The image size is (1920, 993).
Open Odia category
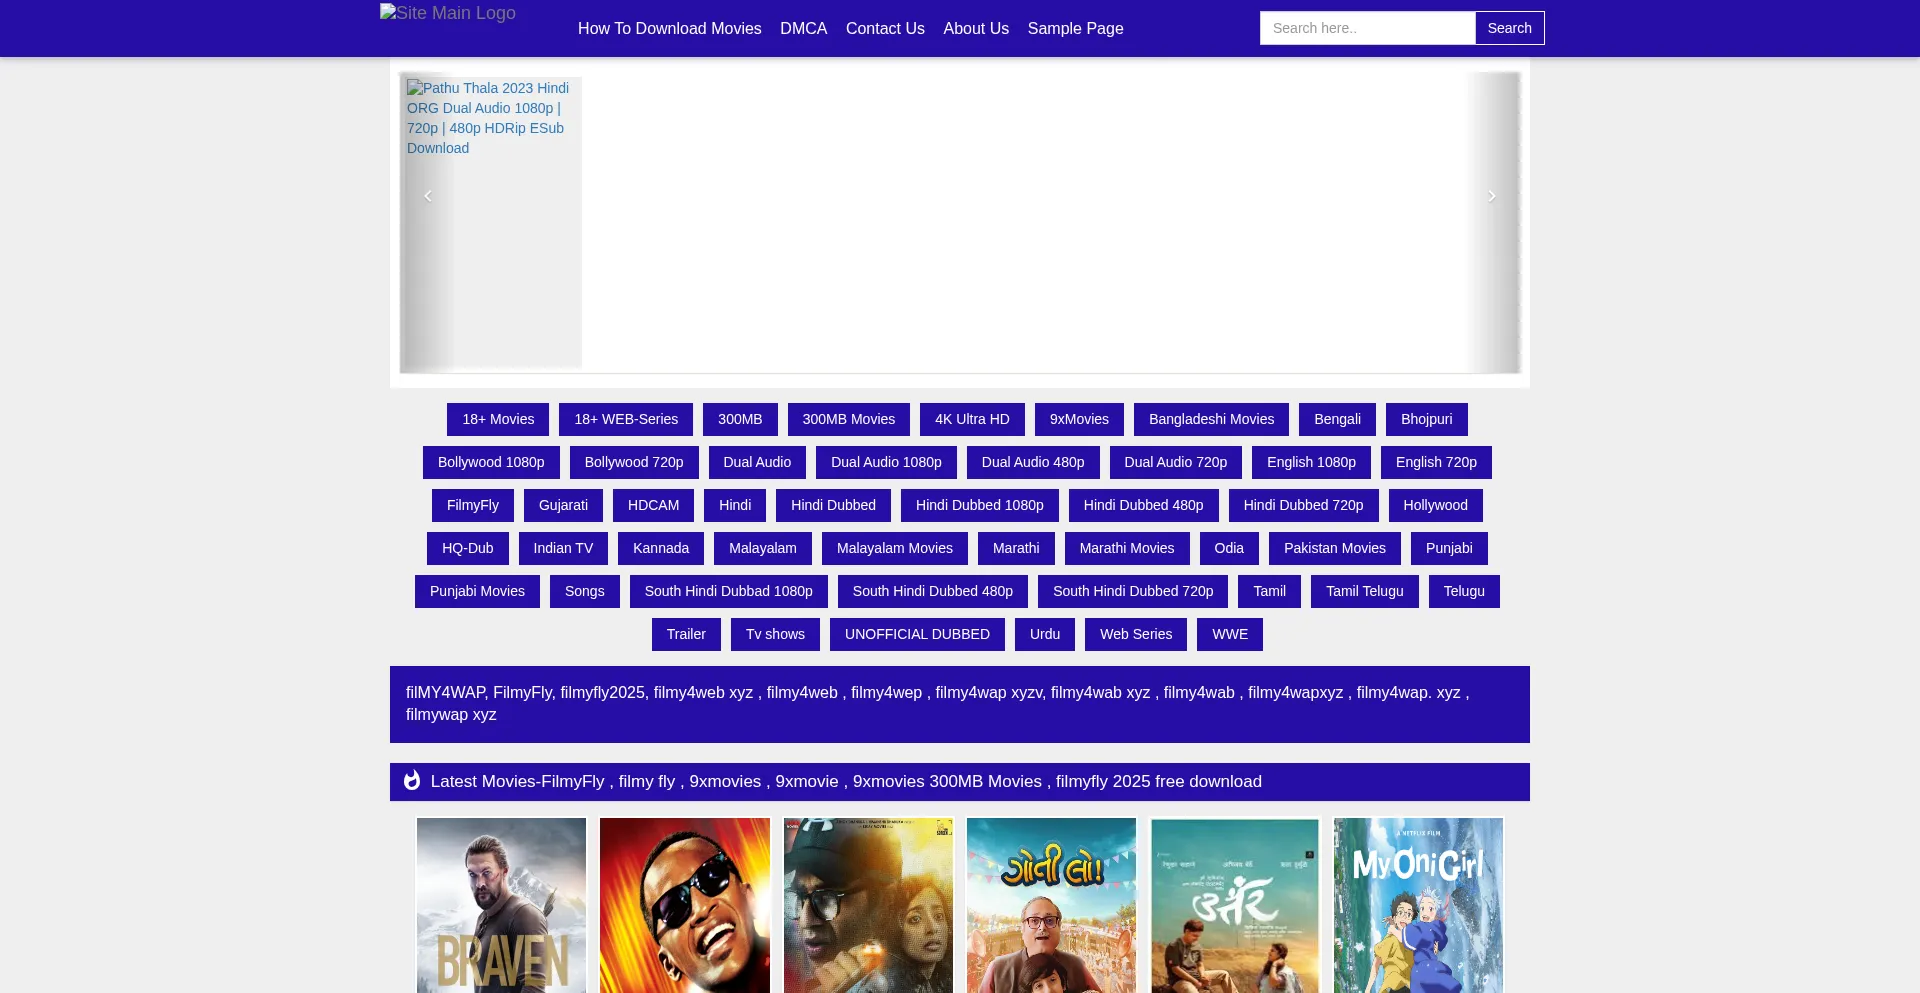pos(1229,549)
